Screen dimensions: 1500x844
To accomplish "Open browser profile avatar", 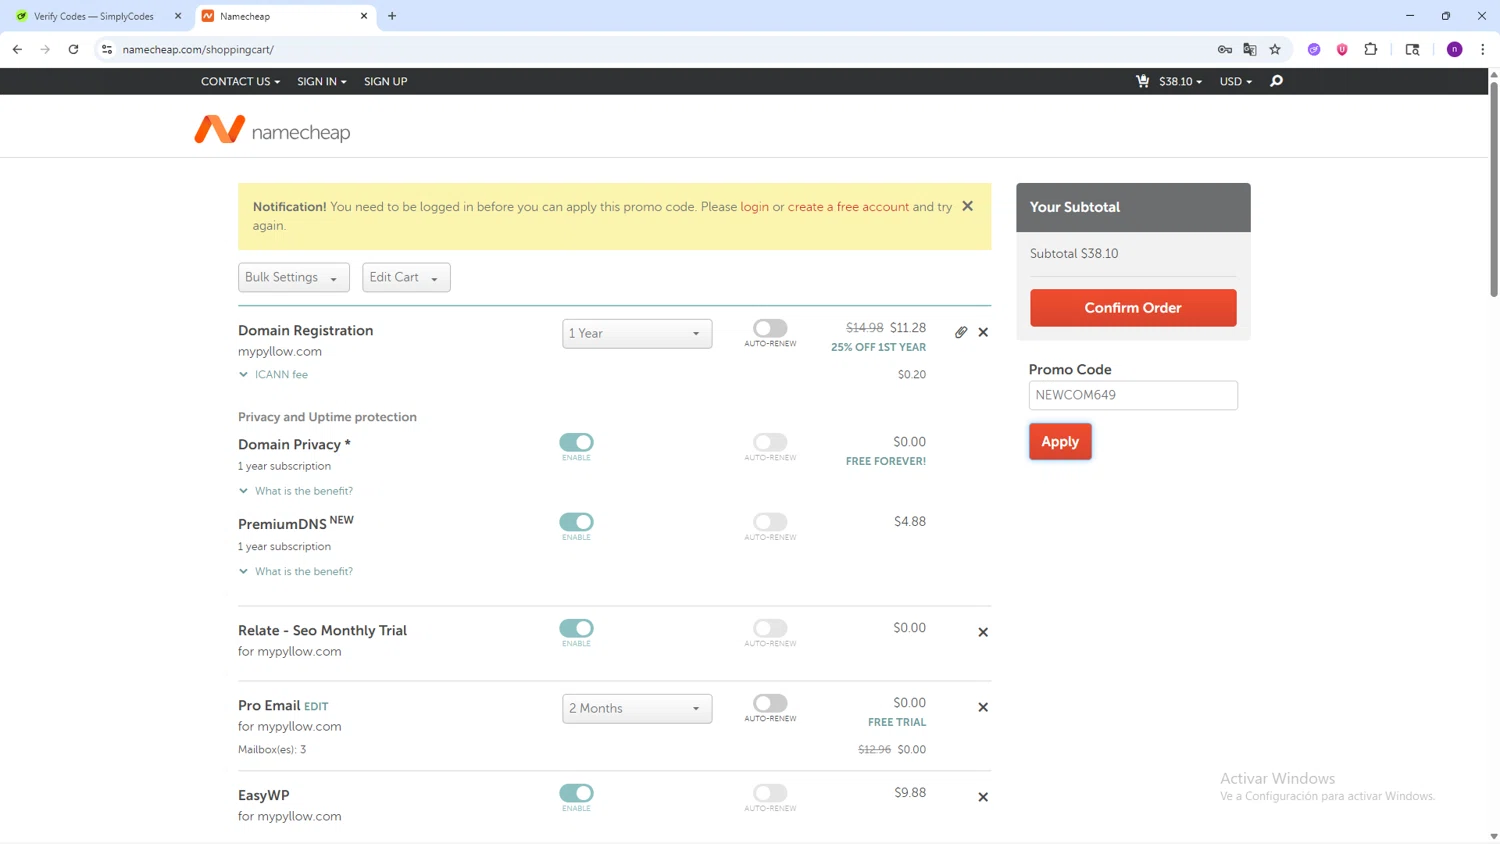I will point(1455,49).
